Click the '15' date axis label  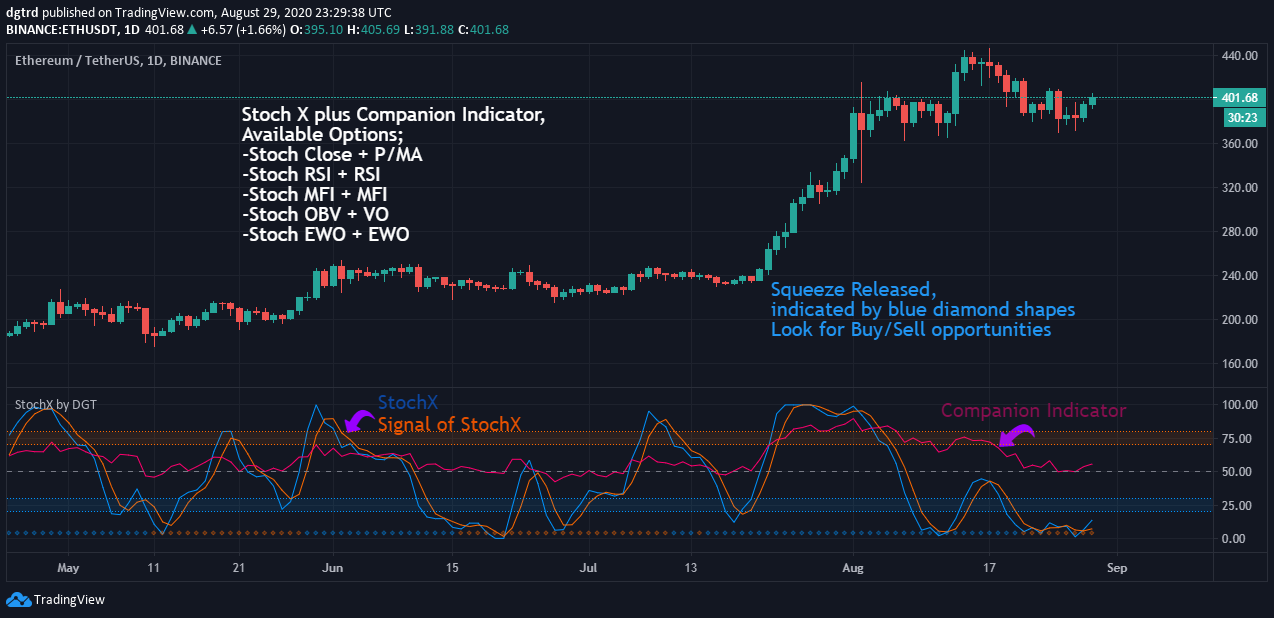[x=451, y=567]
